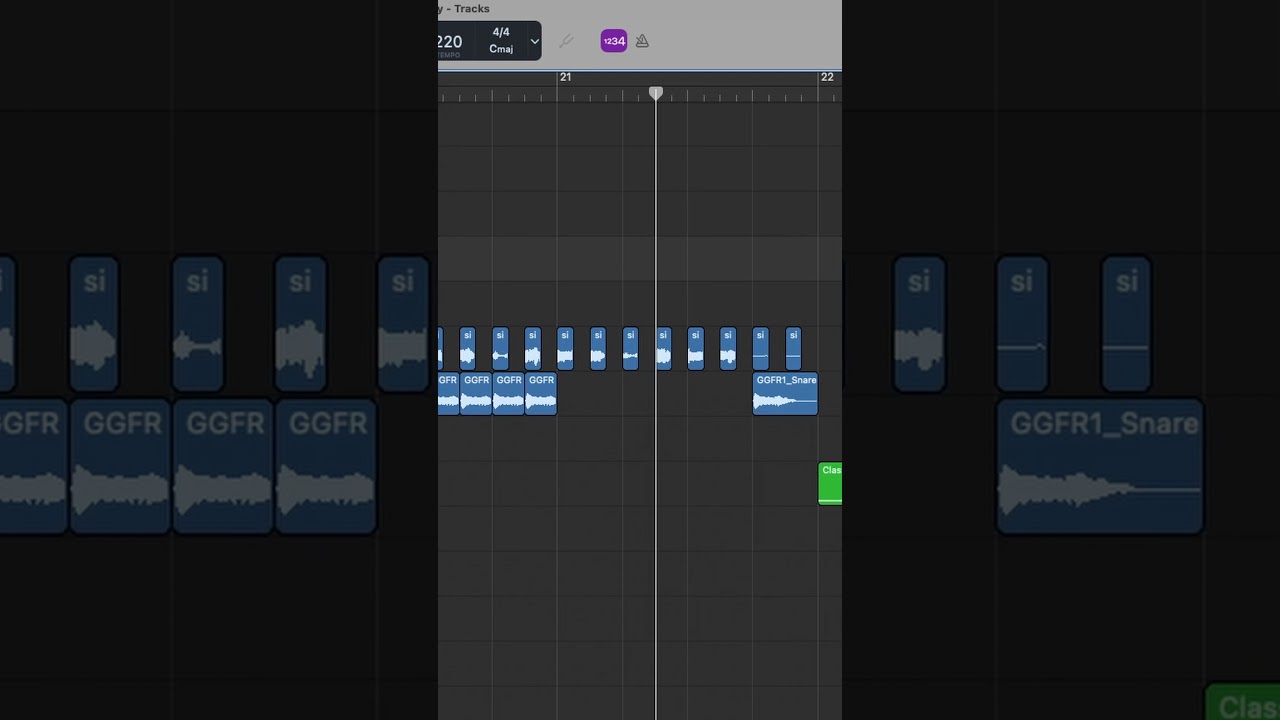Select the 220 tempo value
1280x720 pixels.
[x=450, y=41]
